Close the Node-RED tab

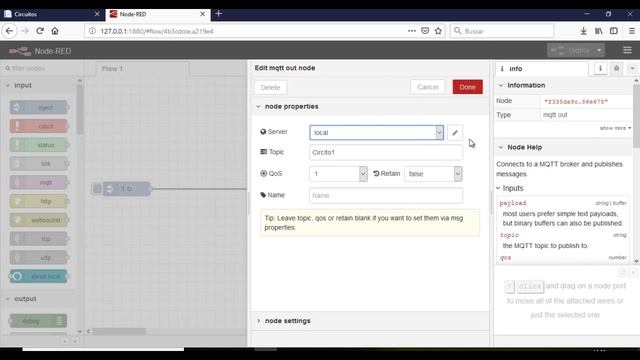[x=202, y=14]
